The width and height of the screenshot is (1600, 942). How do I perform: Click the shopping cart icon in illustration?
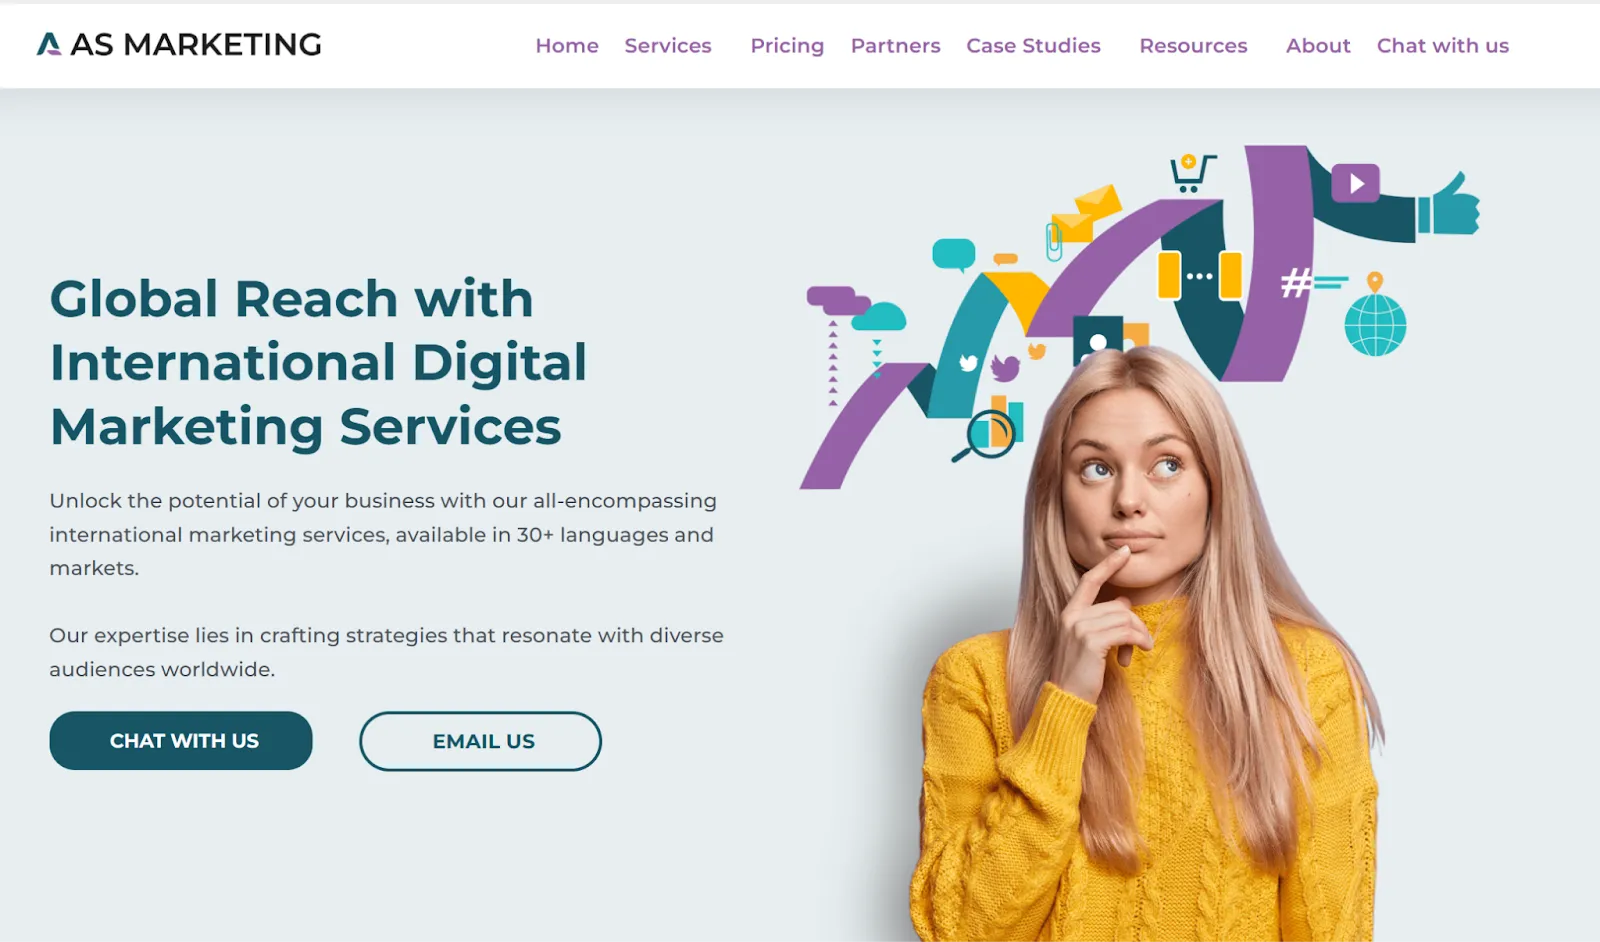(1193, 173)
